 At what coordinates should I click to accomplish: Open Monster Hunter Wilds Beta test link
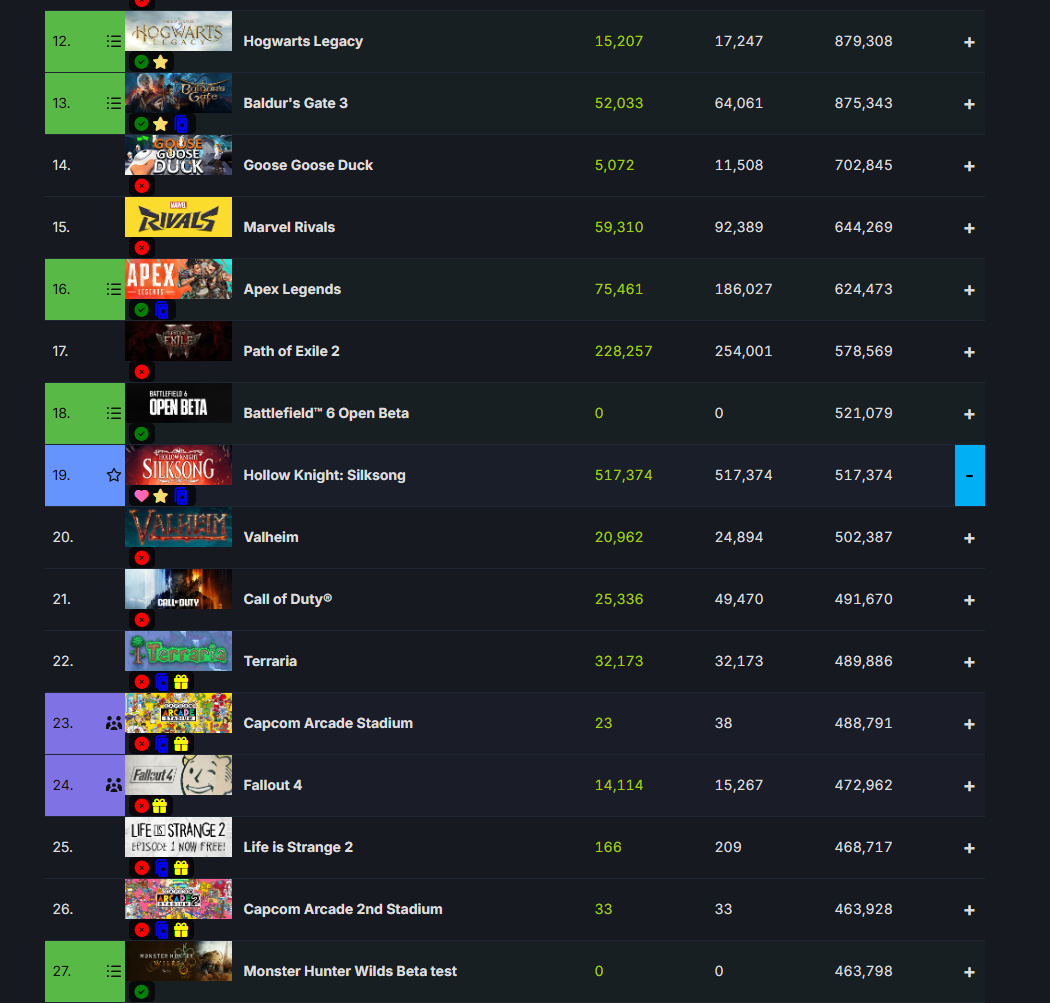click(x=350, y=971)
